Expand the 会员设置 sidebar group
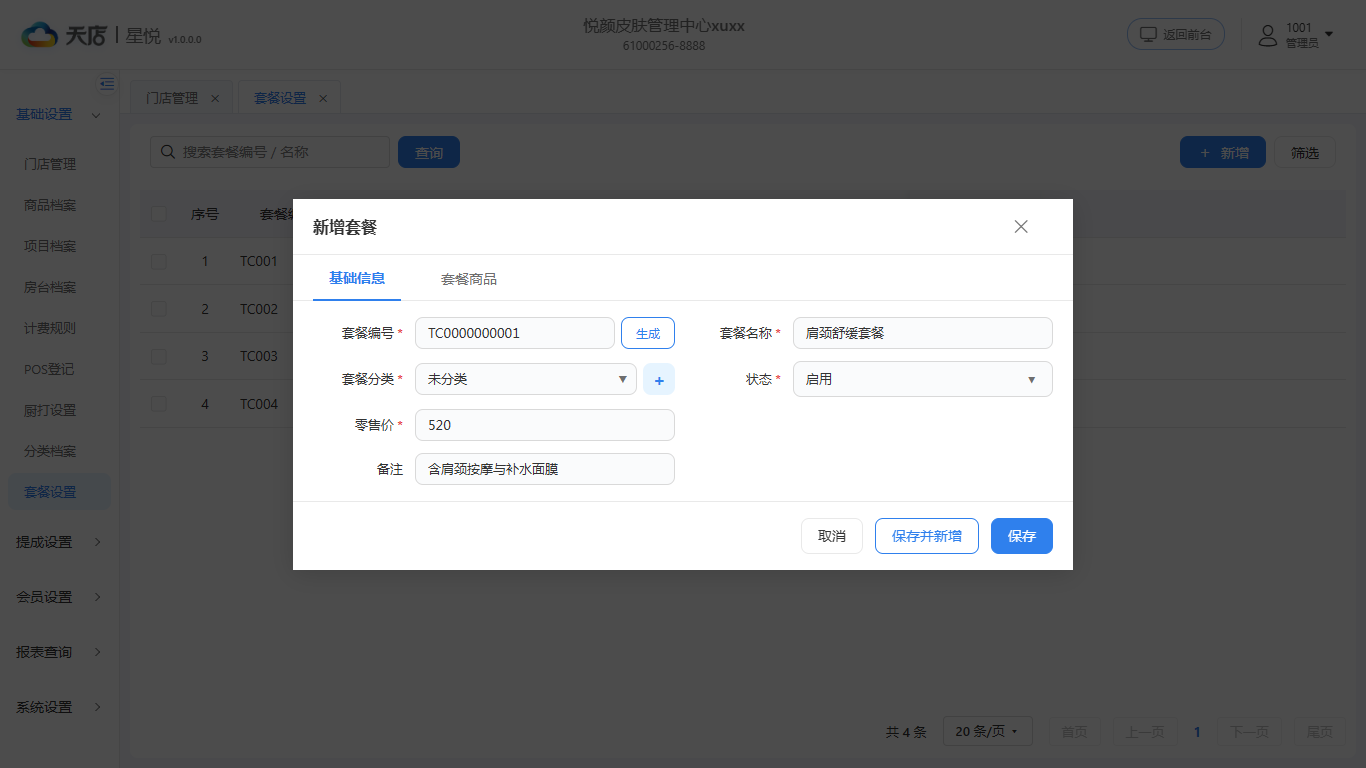Image resolution: width=1366 pixels, height=768 pixels. pos(58,597)
